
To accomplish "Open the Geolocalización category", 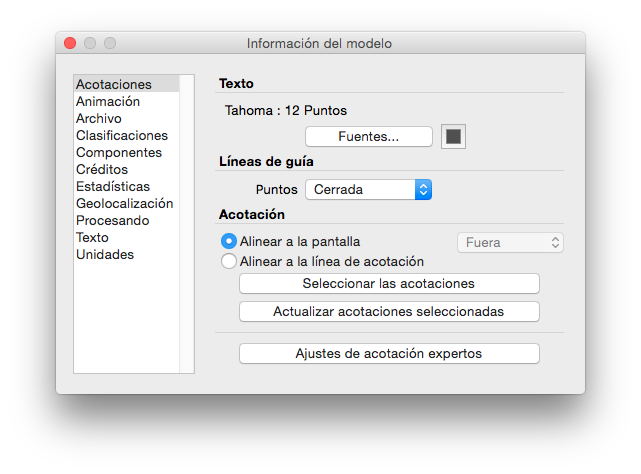I will click(126, 203).
